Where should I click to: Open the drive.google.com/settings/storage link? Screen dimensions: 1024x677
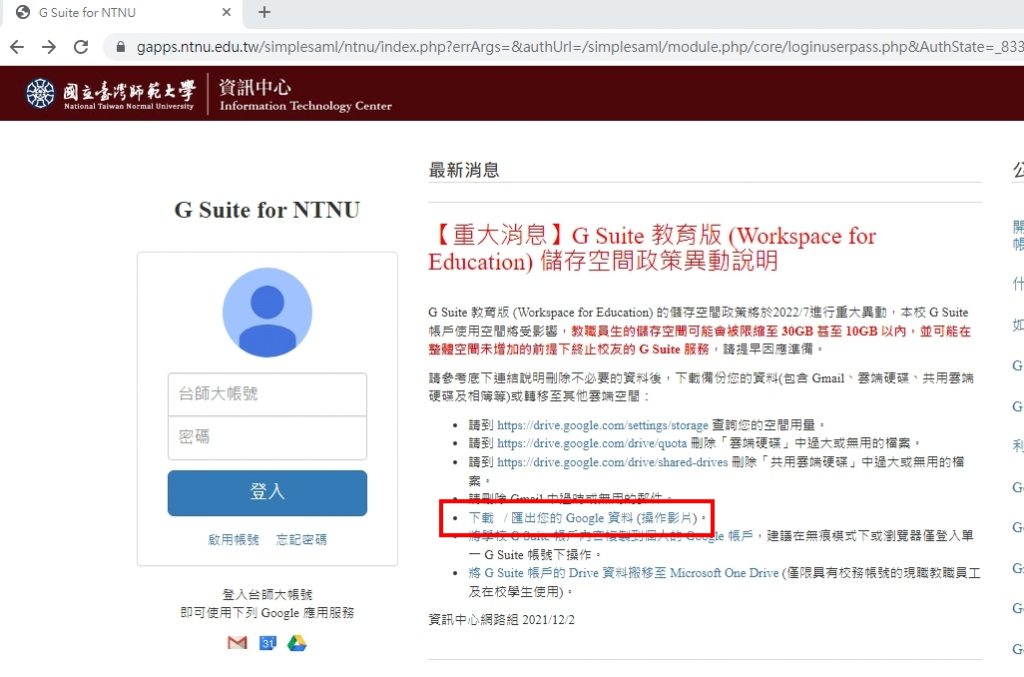pyautogui.click(x=602, y=426)
